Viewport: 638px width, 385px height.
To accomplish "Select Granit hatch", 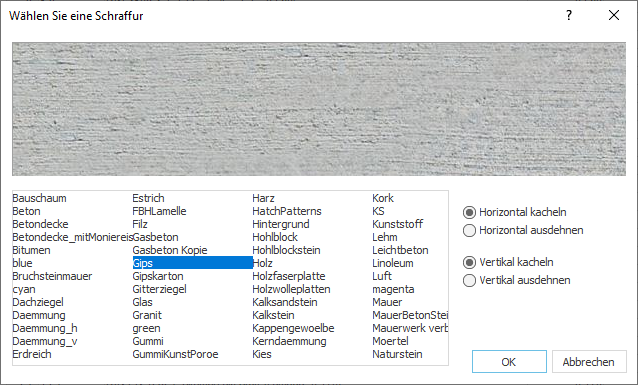I will pos(147,315).
